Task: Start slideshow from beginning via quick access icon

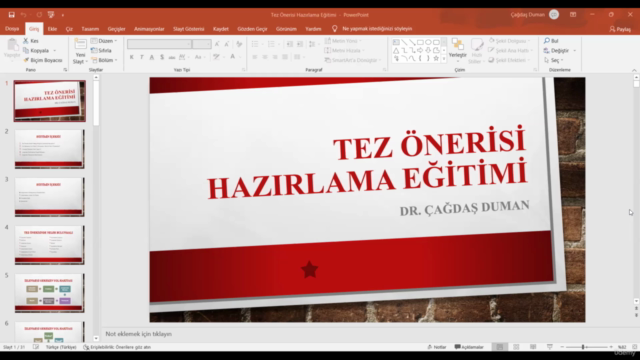Action: click(51, 15)
